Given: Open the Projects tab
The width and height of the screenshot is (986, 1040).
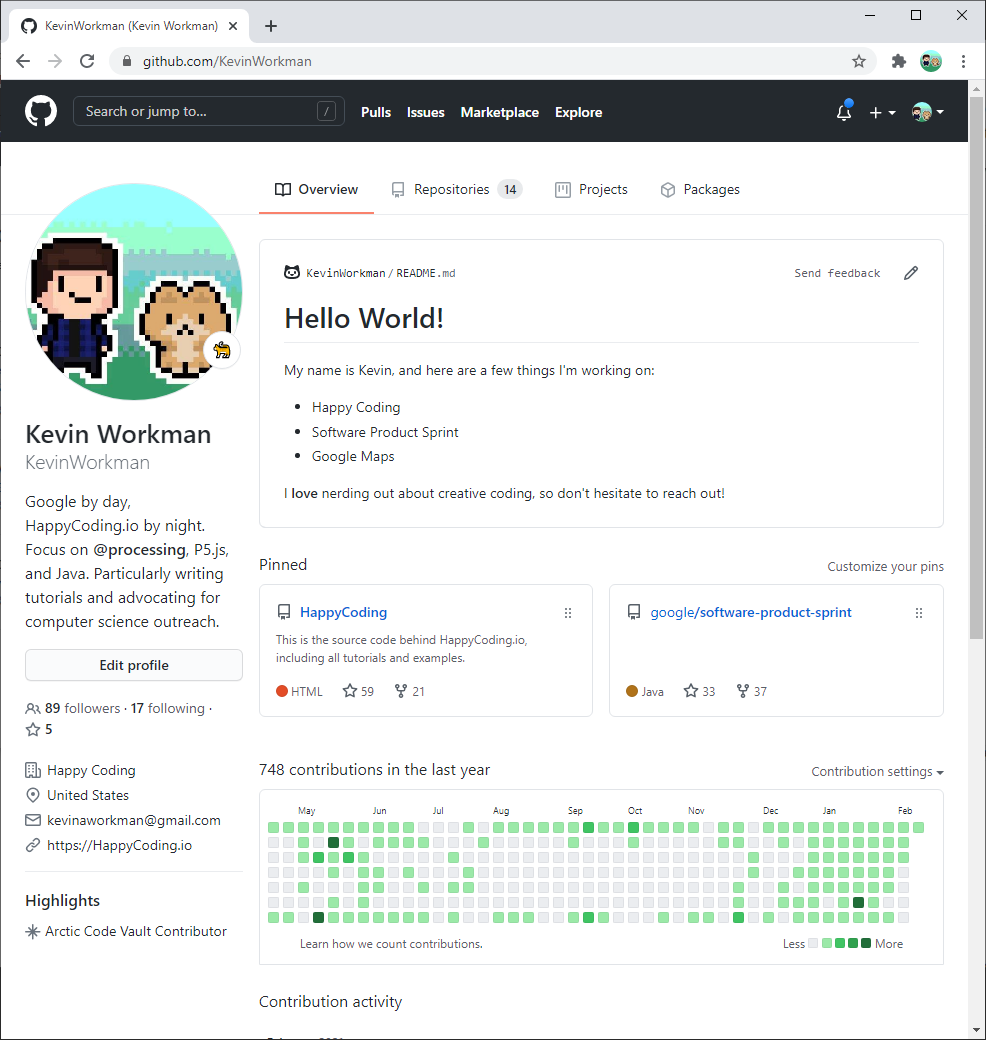Looking at the screenshot, I should click(x=591, y=190).
